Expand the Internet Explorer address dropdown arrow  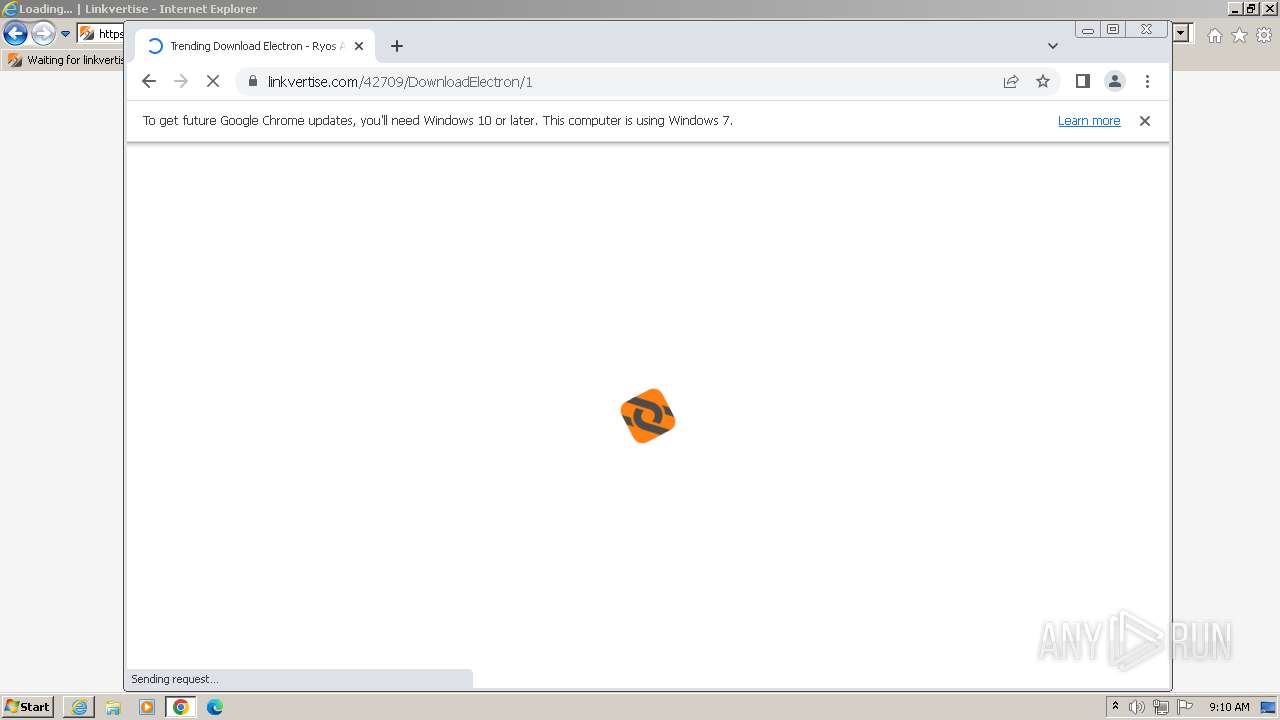1181,34
